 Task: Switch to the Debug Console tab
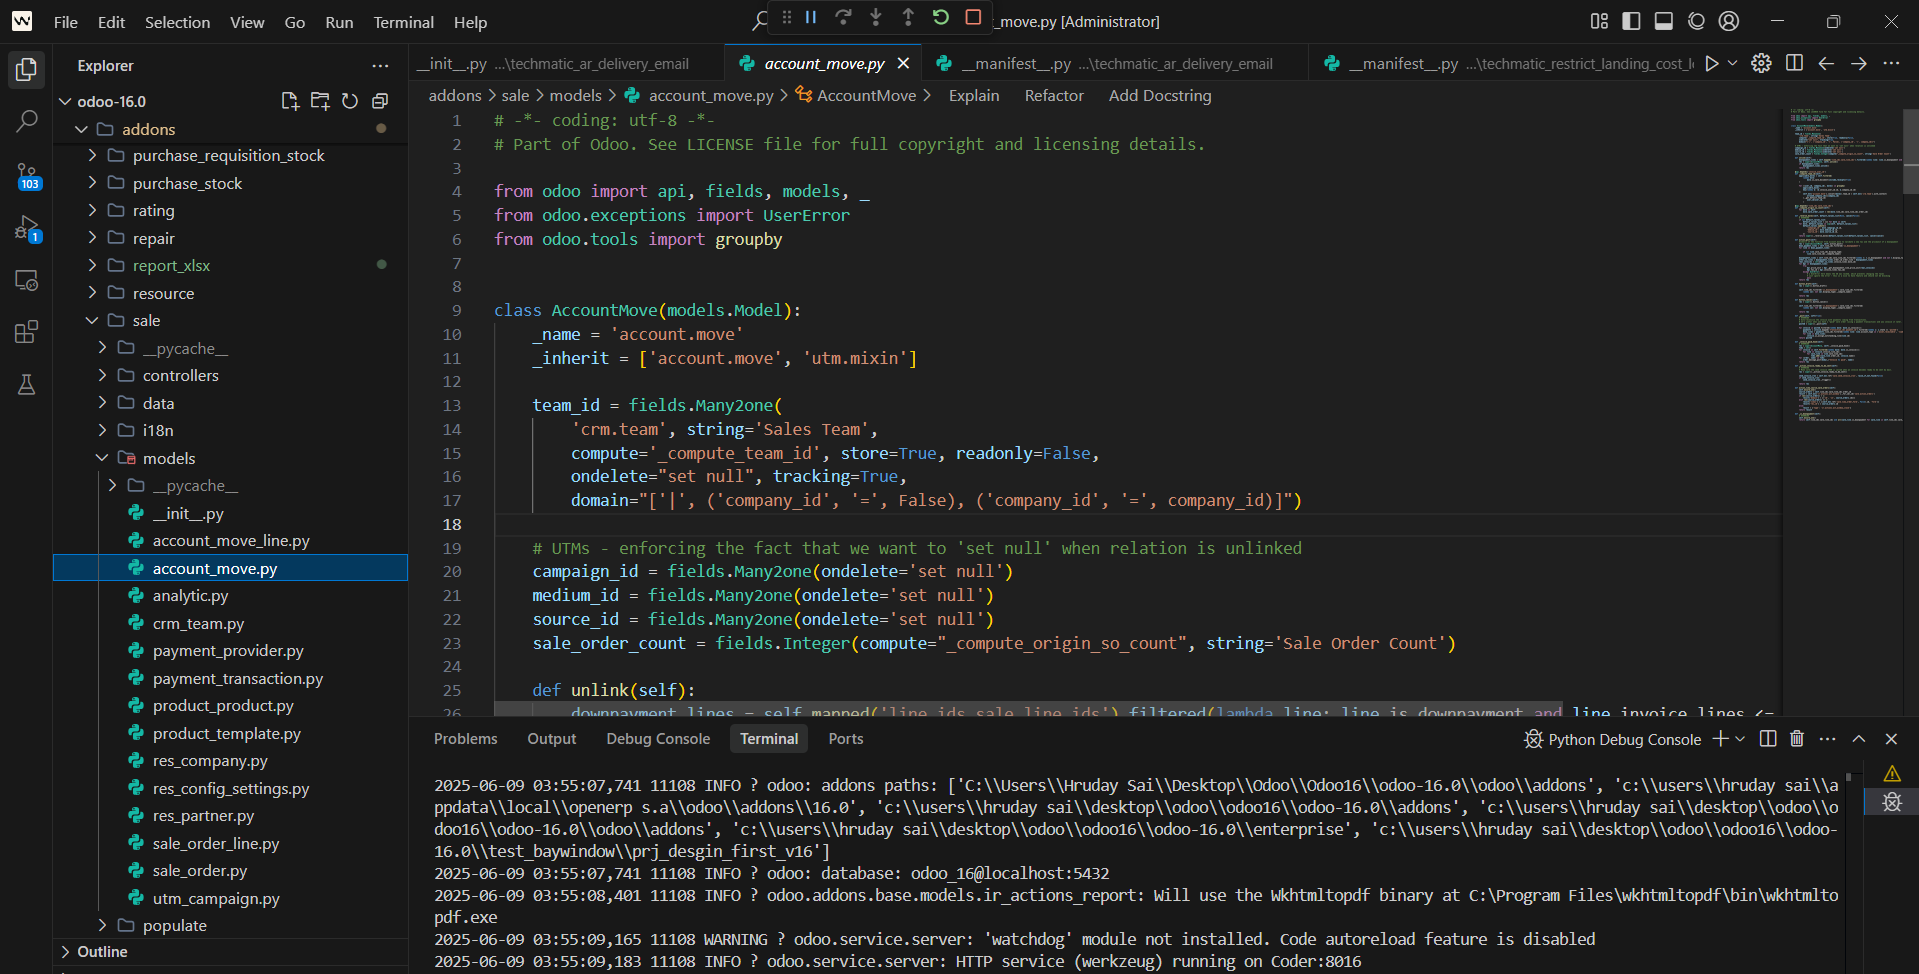[658, 739]
